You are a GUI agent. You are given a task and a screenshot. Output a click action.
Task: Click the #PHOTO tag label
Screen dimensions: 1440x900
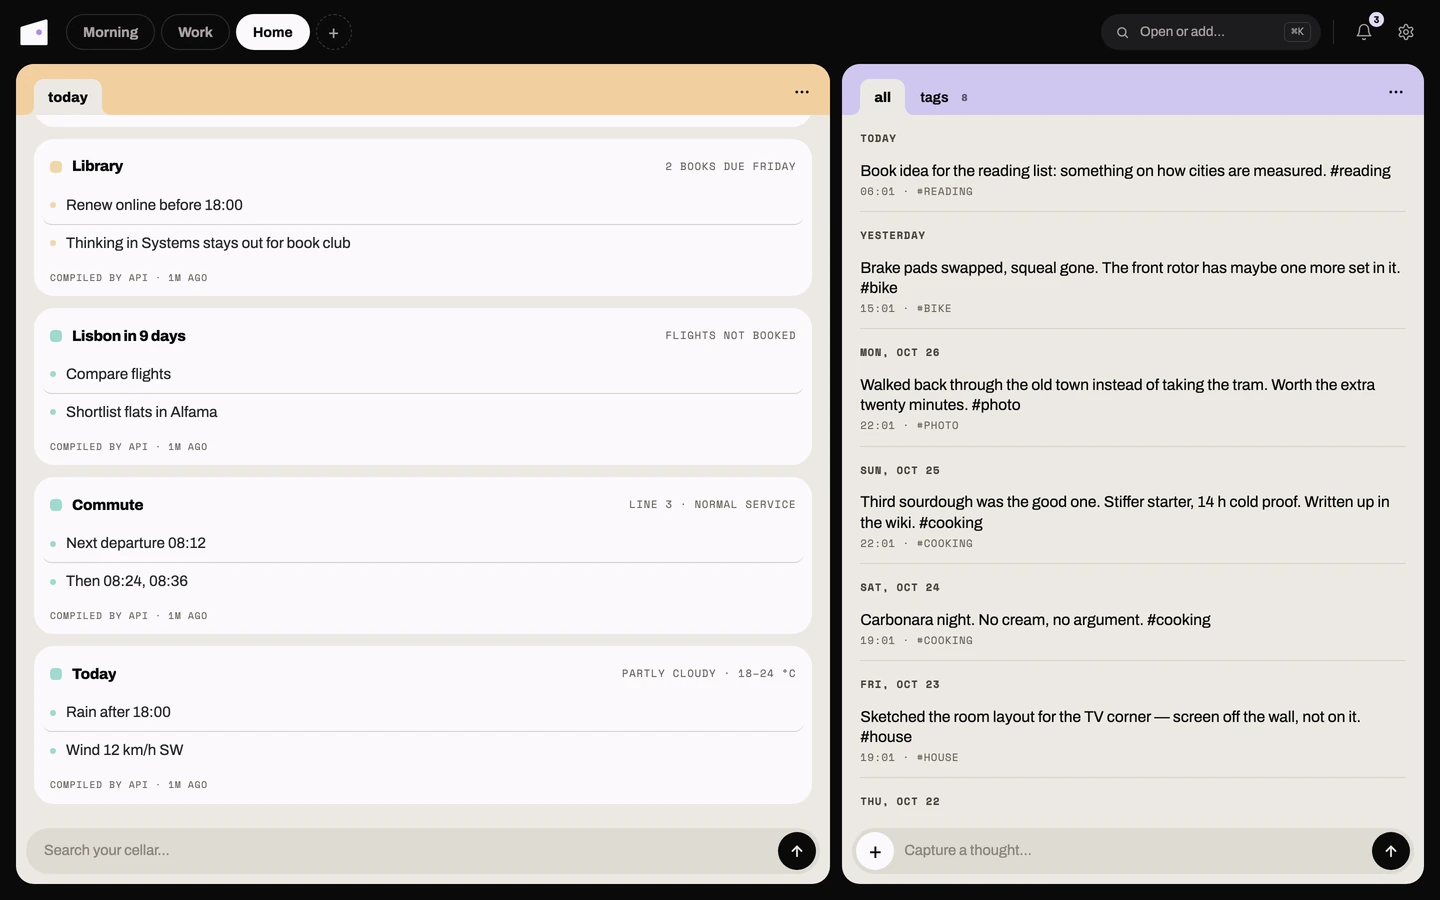tap(938, 426)
